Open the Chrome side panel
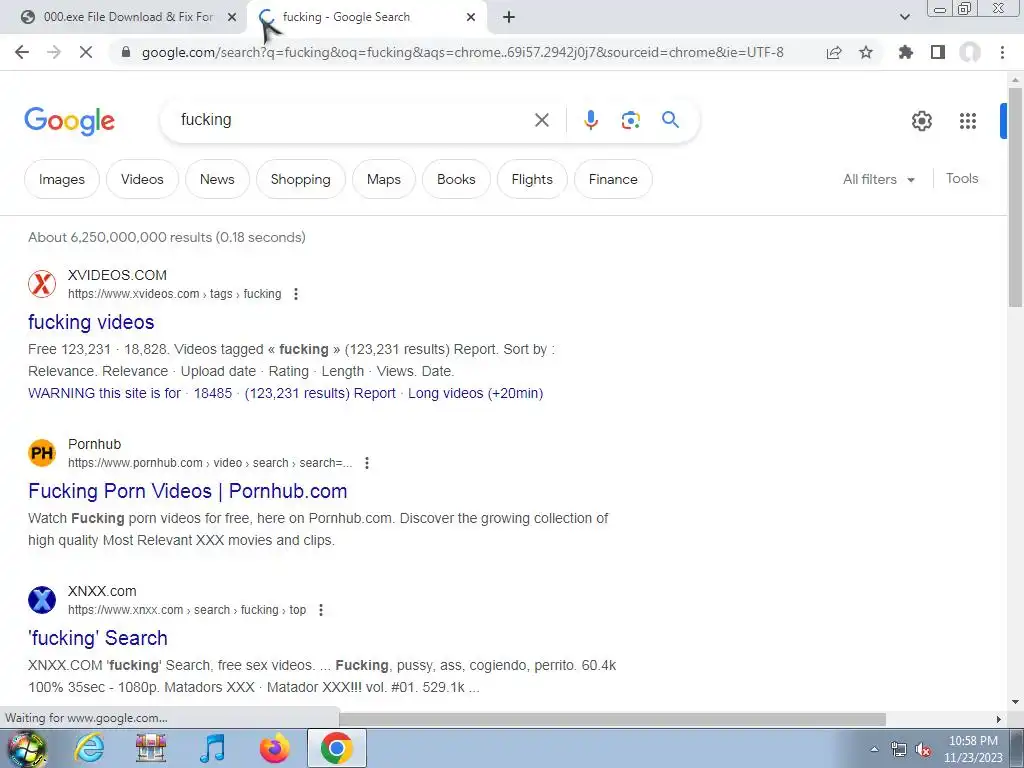This screenshot has width=1024, height=768. (x=938, y=52)
